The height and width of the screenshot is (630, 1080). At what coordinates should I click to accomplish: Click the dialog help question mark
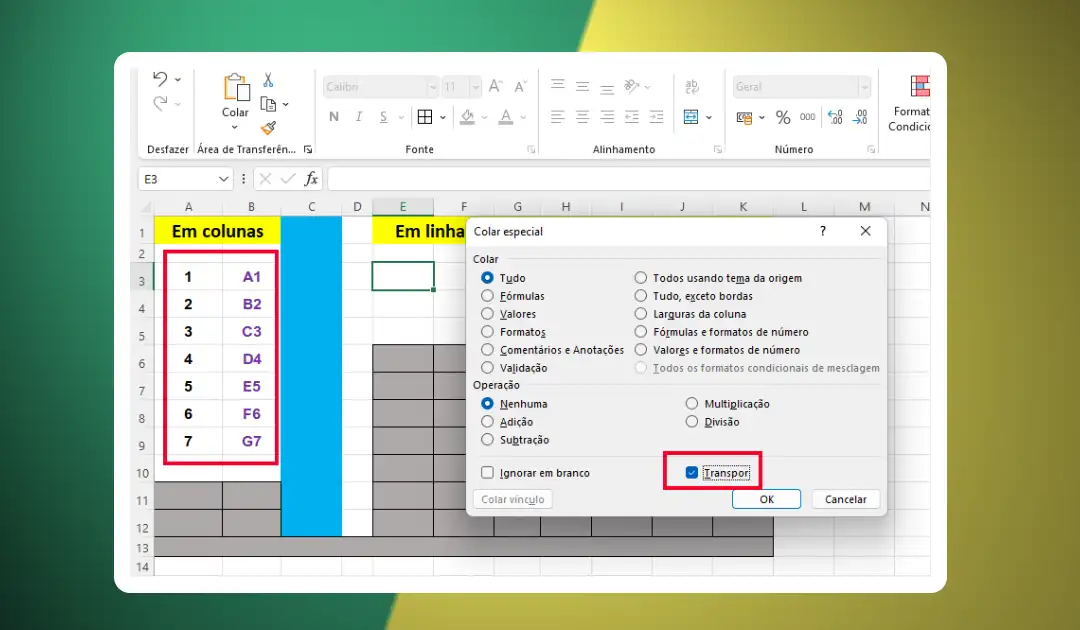822,231
